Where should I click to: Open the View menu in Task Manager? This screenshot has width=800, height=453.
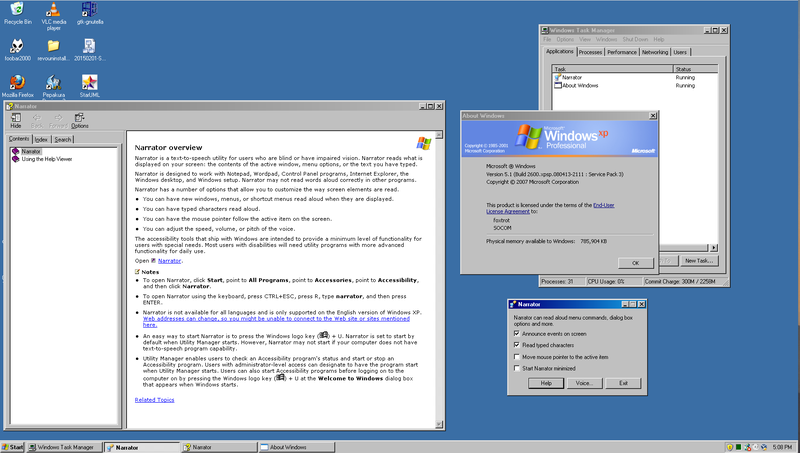click(x=585, y=39)
